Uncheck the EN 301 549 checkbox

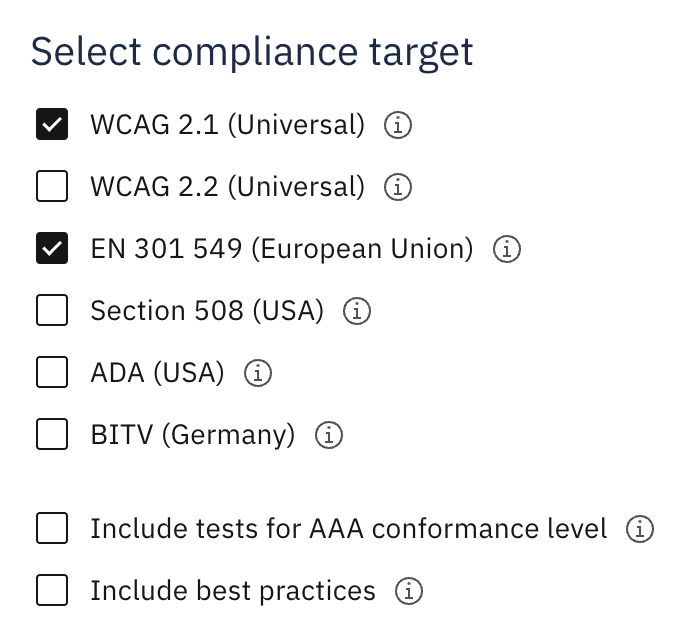point(52,248)
